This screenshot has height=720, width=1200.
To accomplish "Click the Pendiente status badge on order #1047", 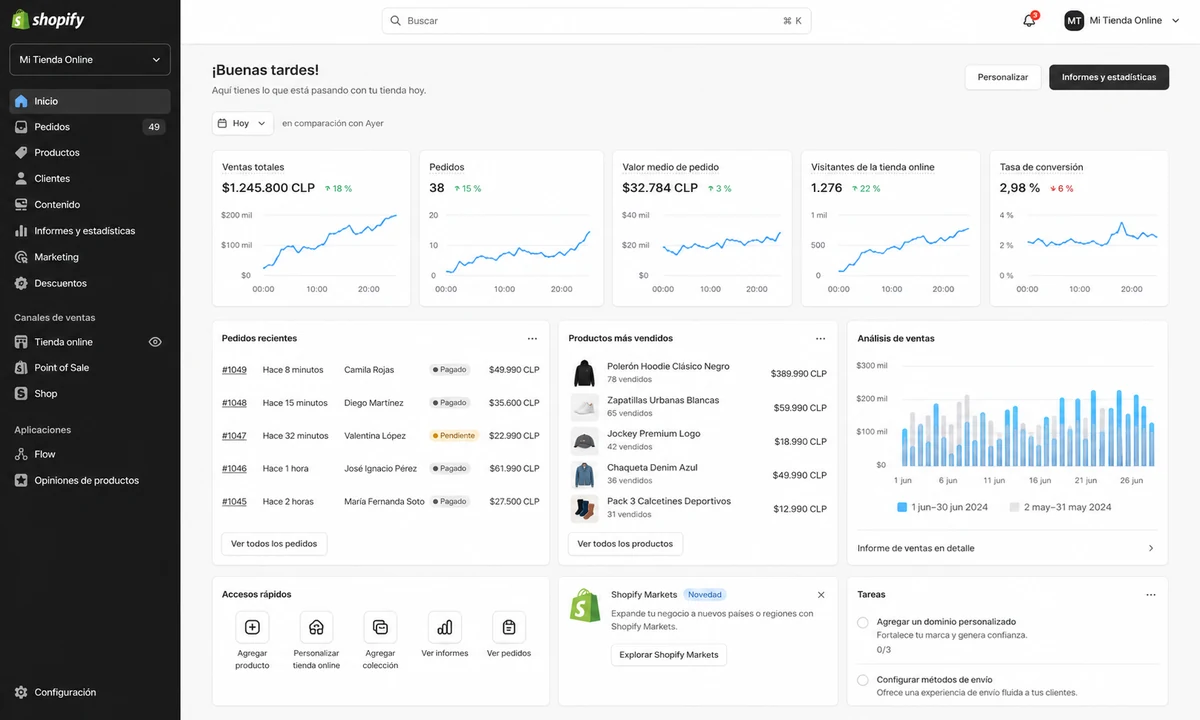I will [x=454, y=436].
